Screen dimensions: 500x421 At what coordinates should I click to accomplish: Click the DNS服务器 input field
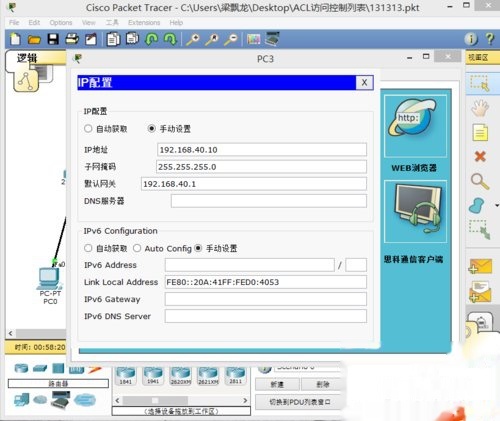point(269,201)
